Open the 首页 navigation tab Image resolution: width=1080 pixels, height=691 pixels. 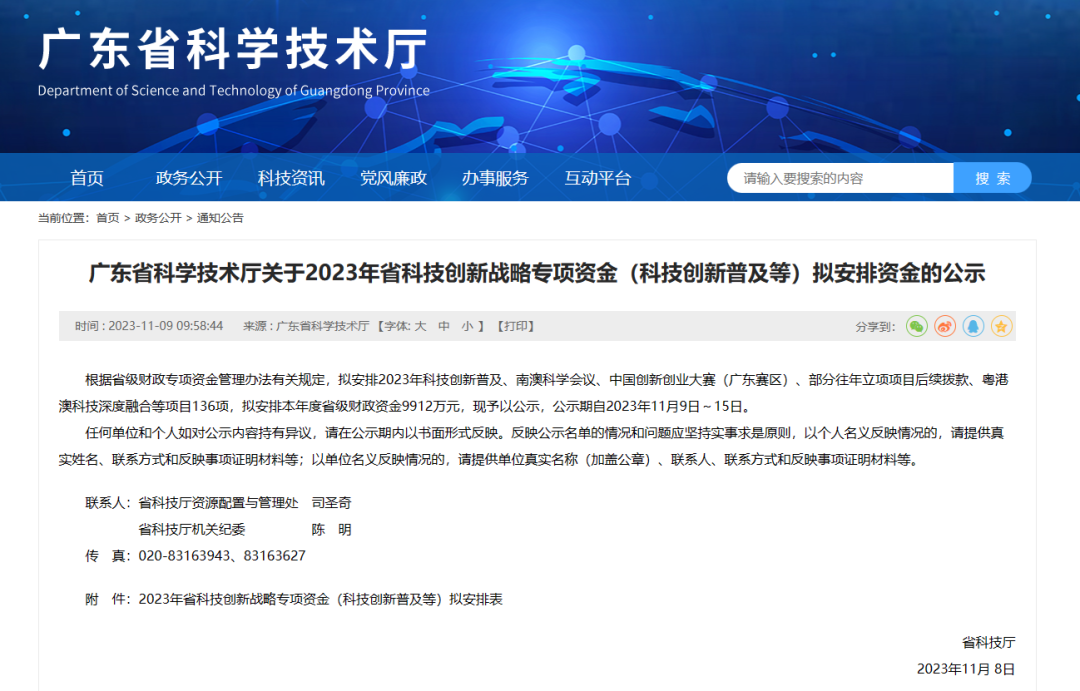coord(87,178)
